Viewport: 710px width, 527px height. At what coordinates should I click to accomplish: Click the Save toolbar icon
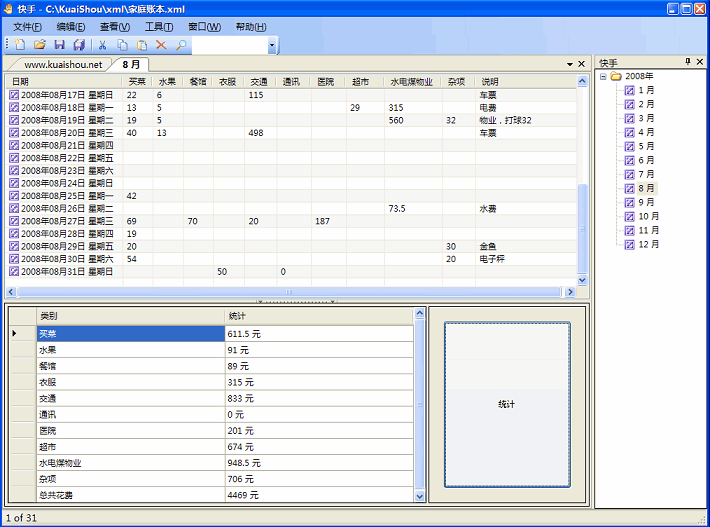[x=59, y=45]
